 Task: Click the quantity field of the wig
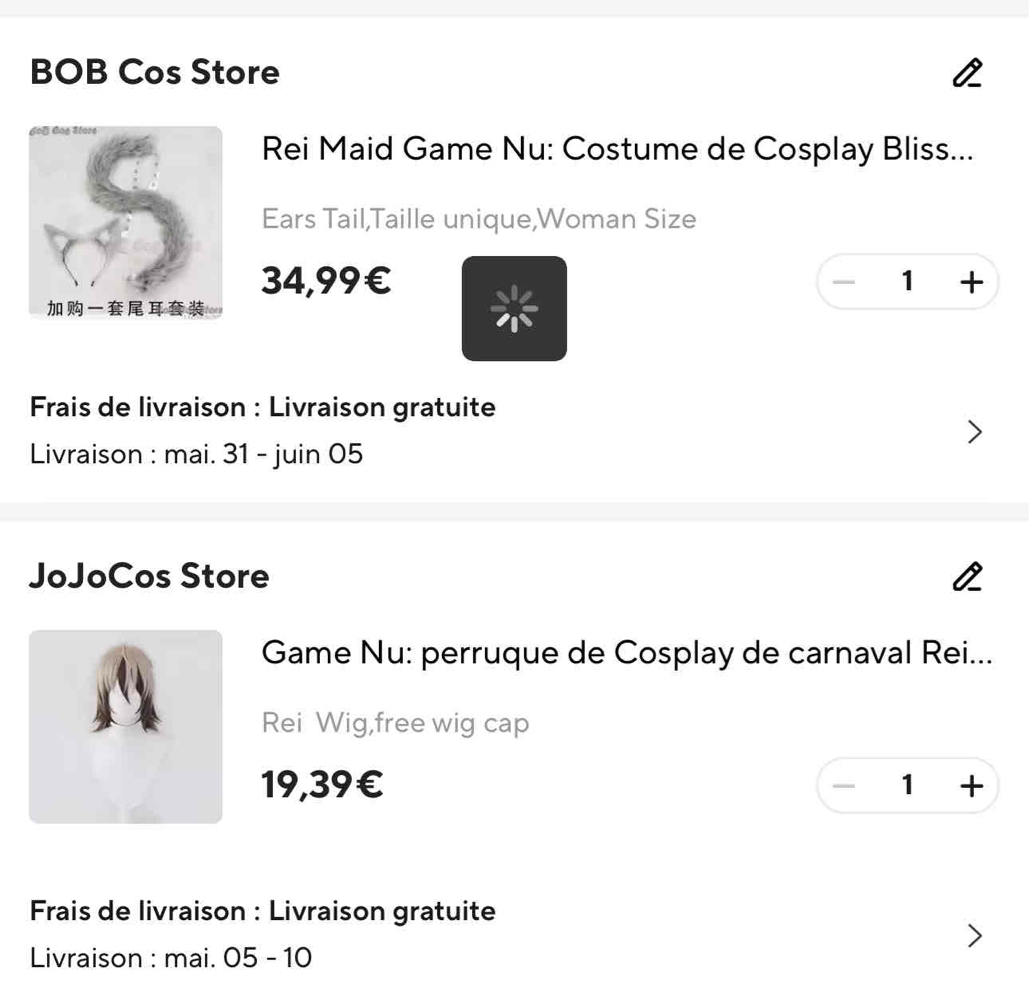pos(907,786)
